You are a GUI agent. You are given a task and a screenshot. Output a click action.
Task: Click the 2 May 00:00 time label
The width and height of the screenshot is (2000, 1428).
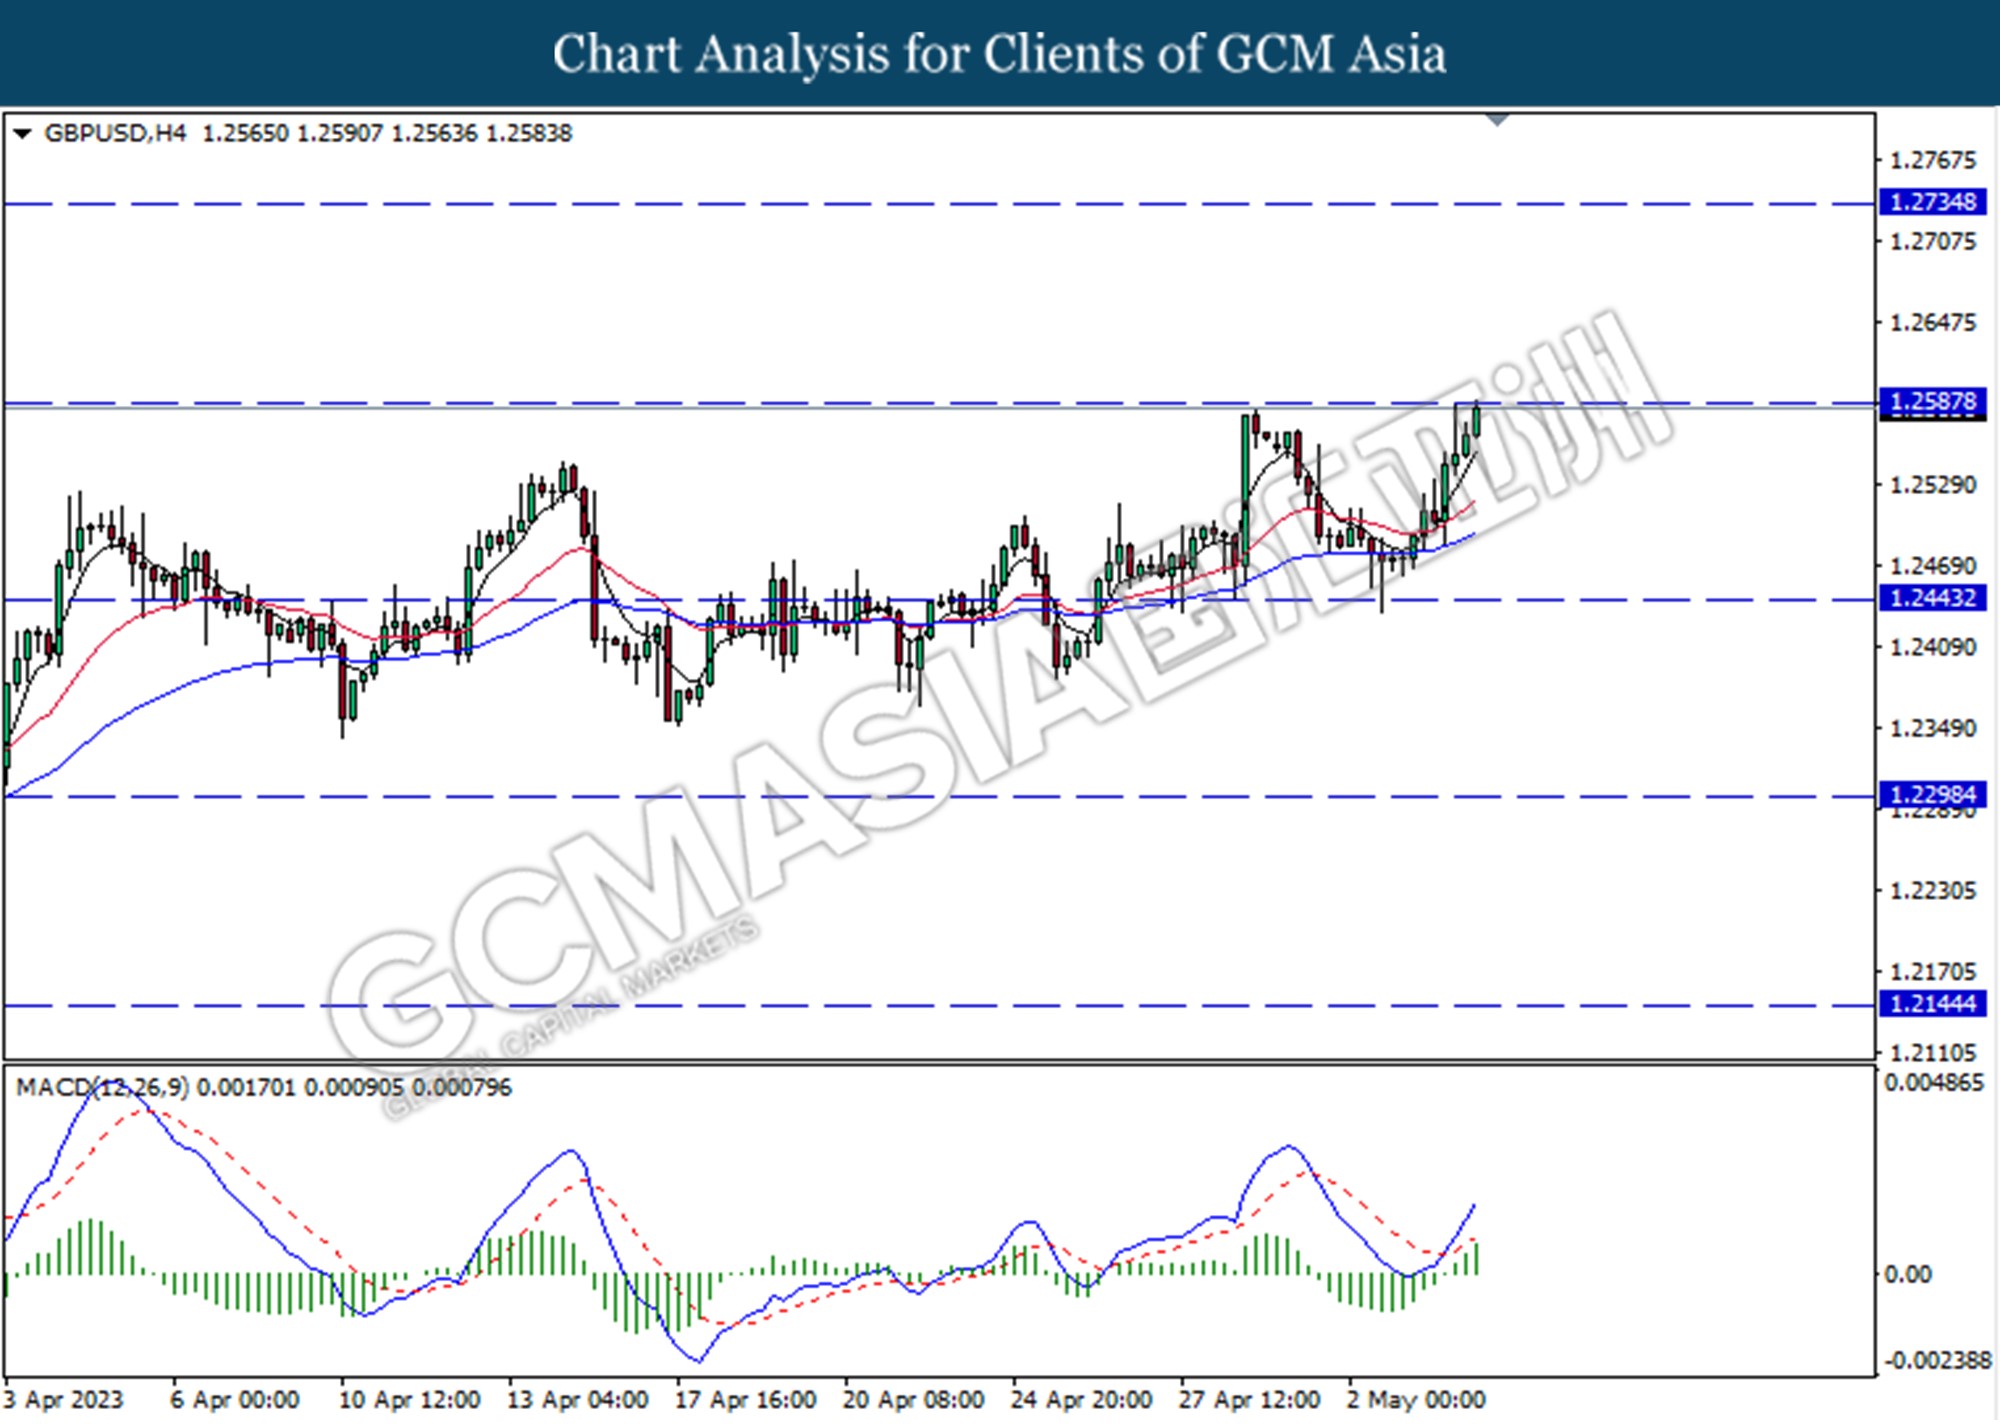1415,1399
